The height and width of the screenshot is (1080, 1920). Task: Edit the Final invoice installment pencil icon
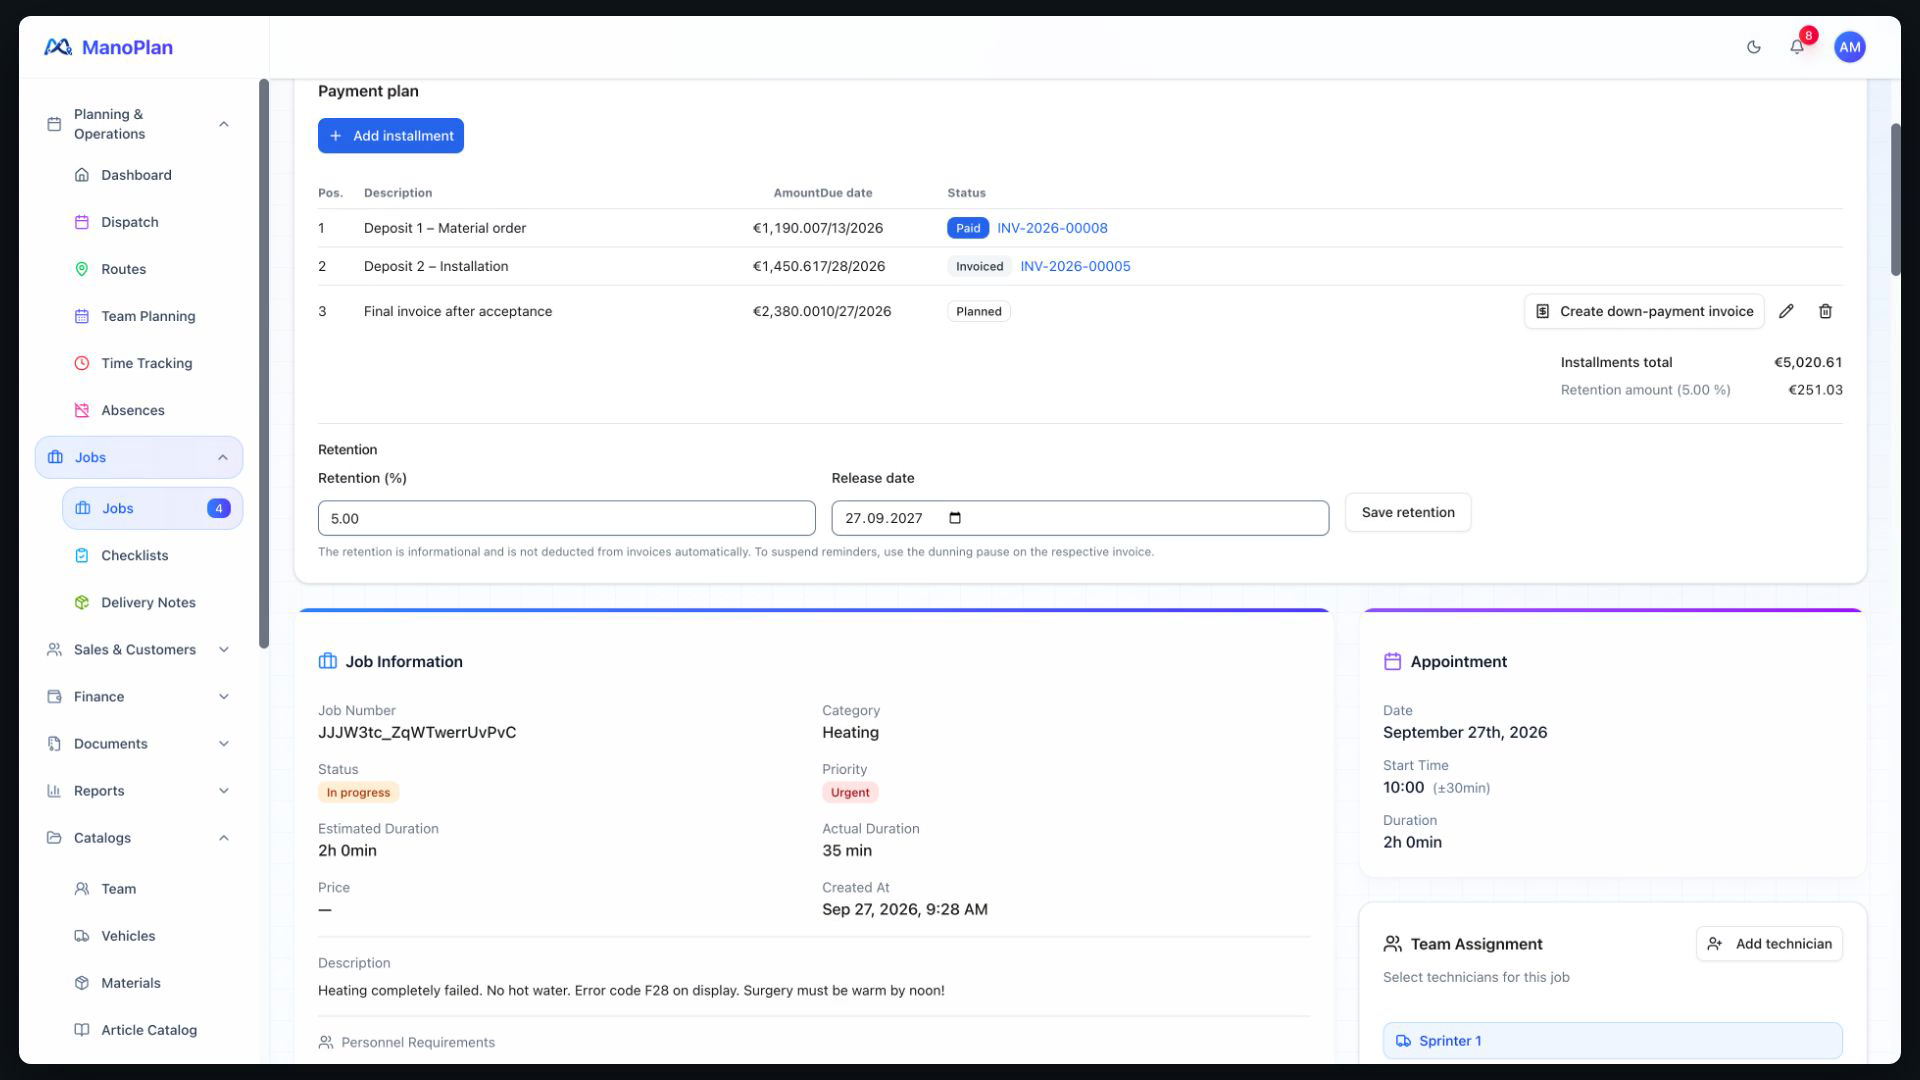pos(1786,311)
